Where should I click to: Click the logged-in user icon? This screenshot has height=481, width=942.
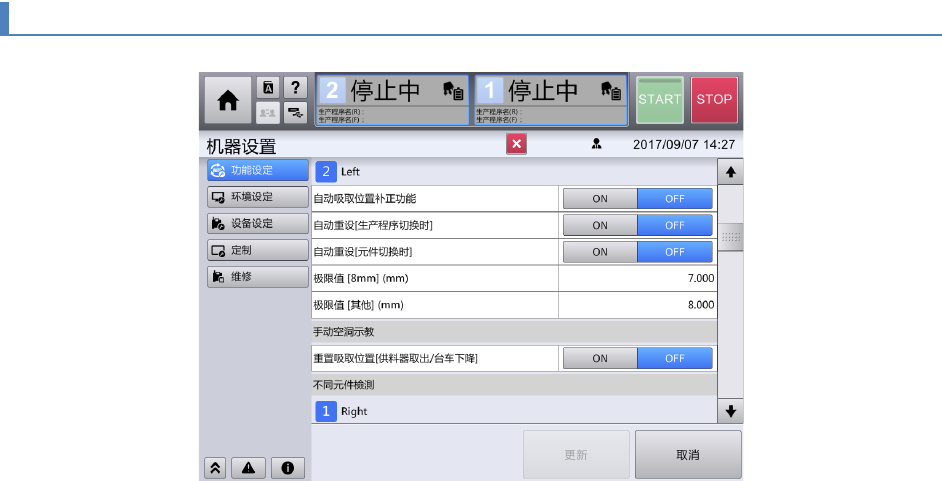(x=597, y=144)
